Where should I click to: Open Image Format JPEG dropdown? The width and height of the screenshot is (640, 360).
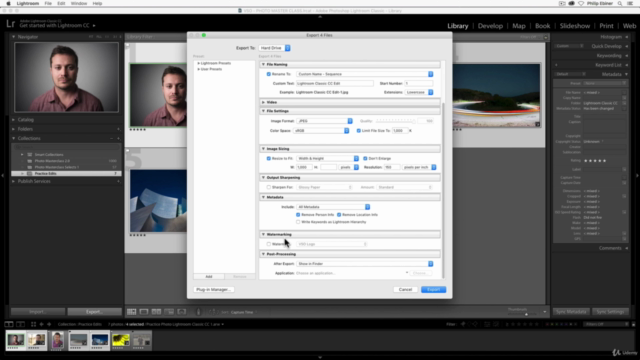[x=324, y=121]
